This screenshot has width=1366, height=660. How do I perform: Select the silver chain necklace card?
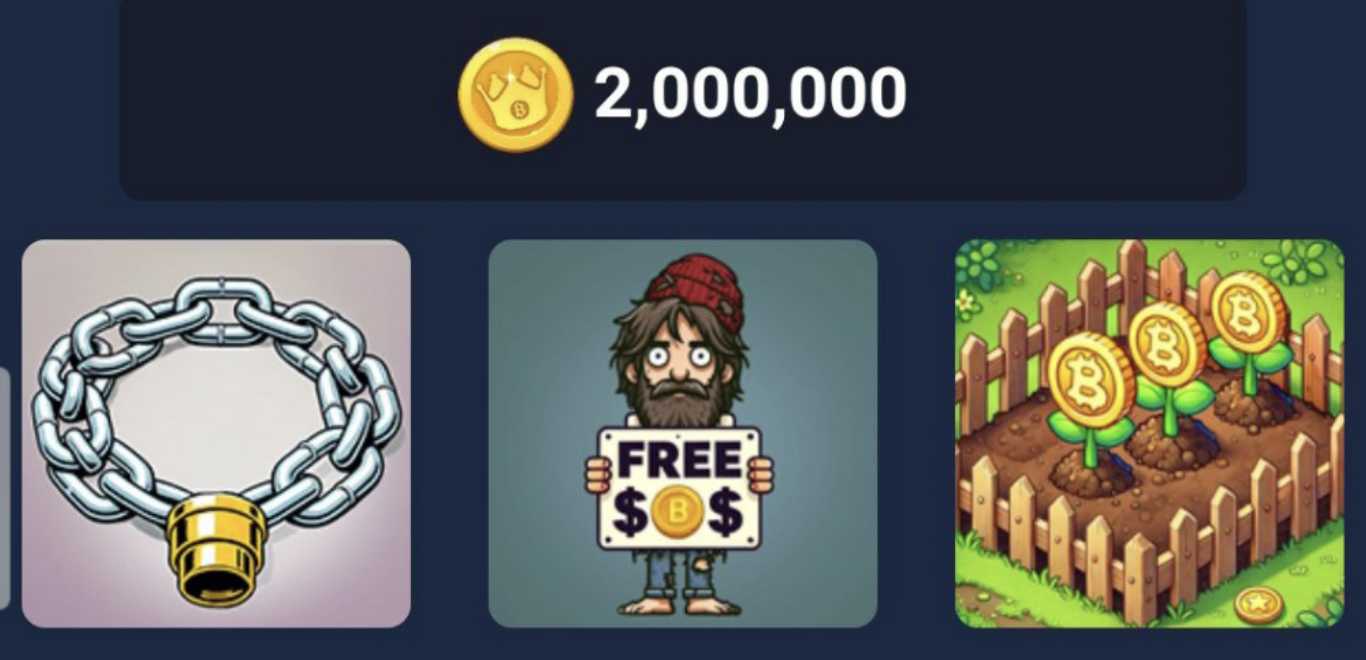pos(216,434)
